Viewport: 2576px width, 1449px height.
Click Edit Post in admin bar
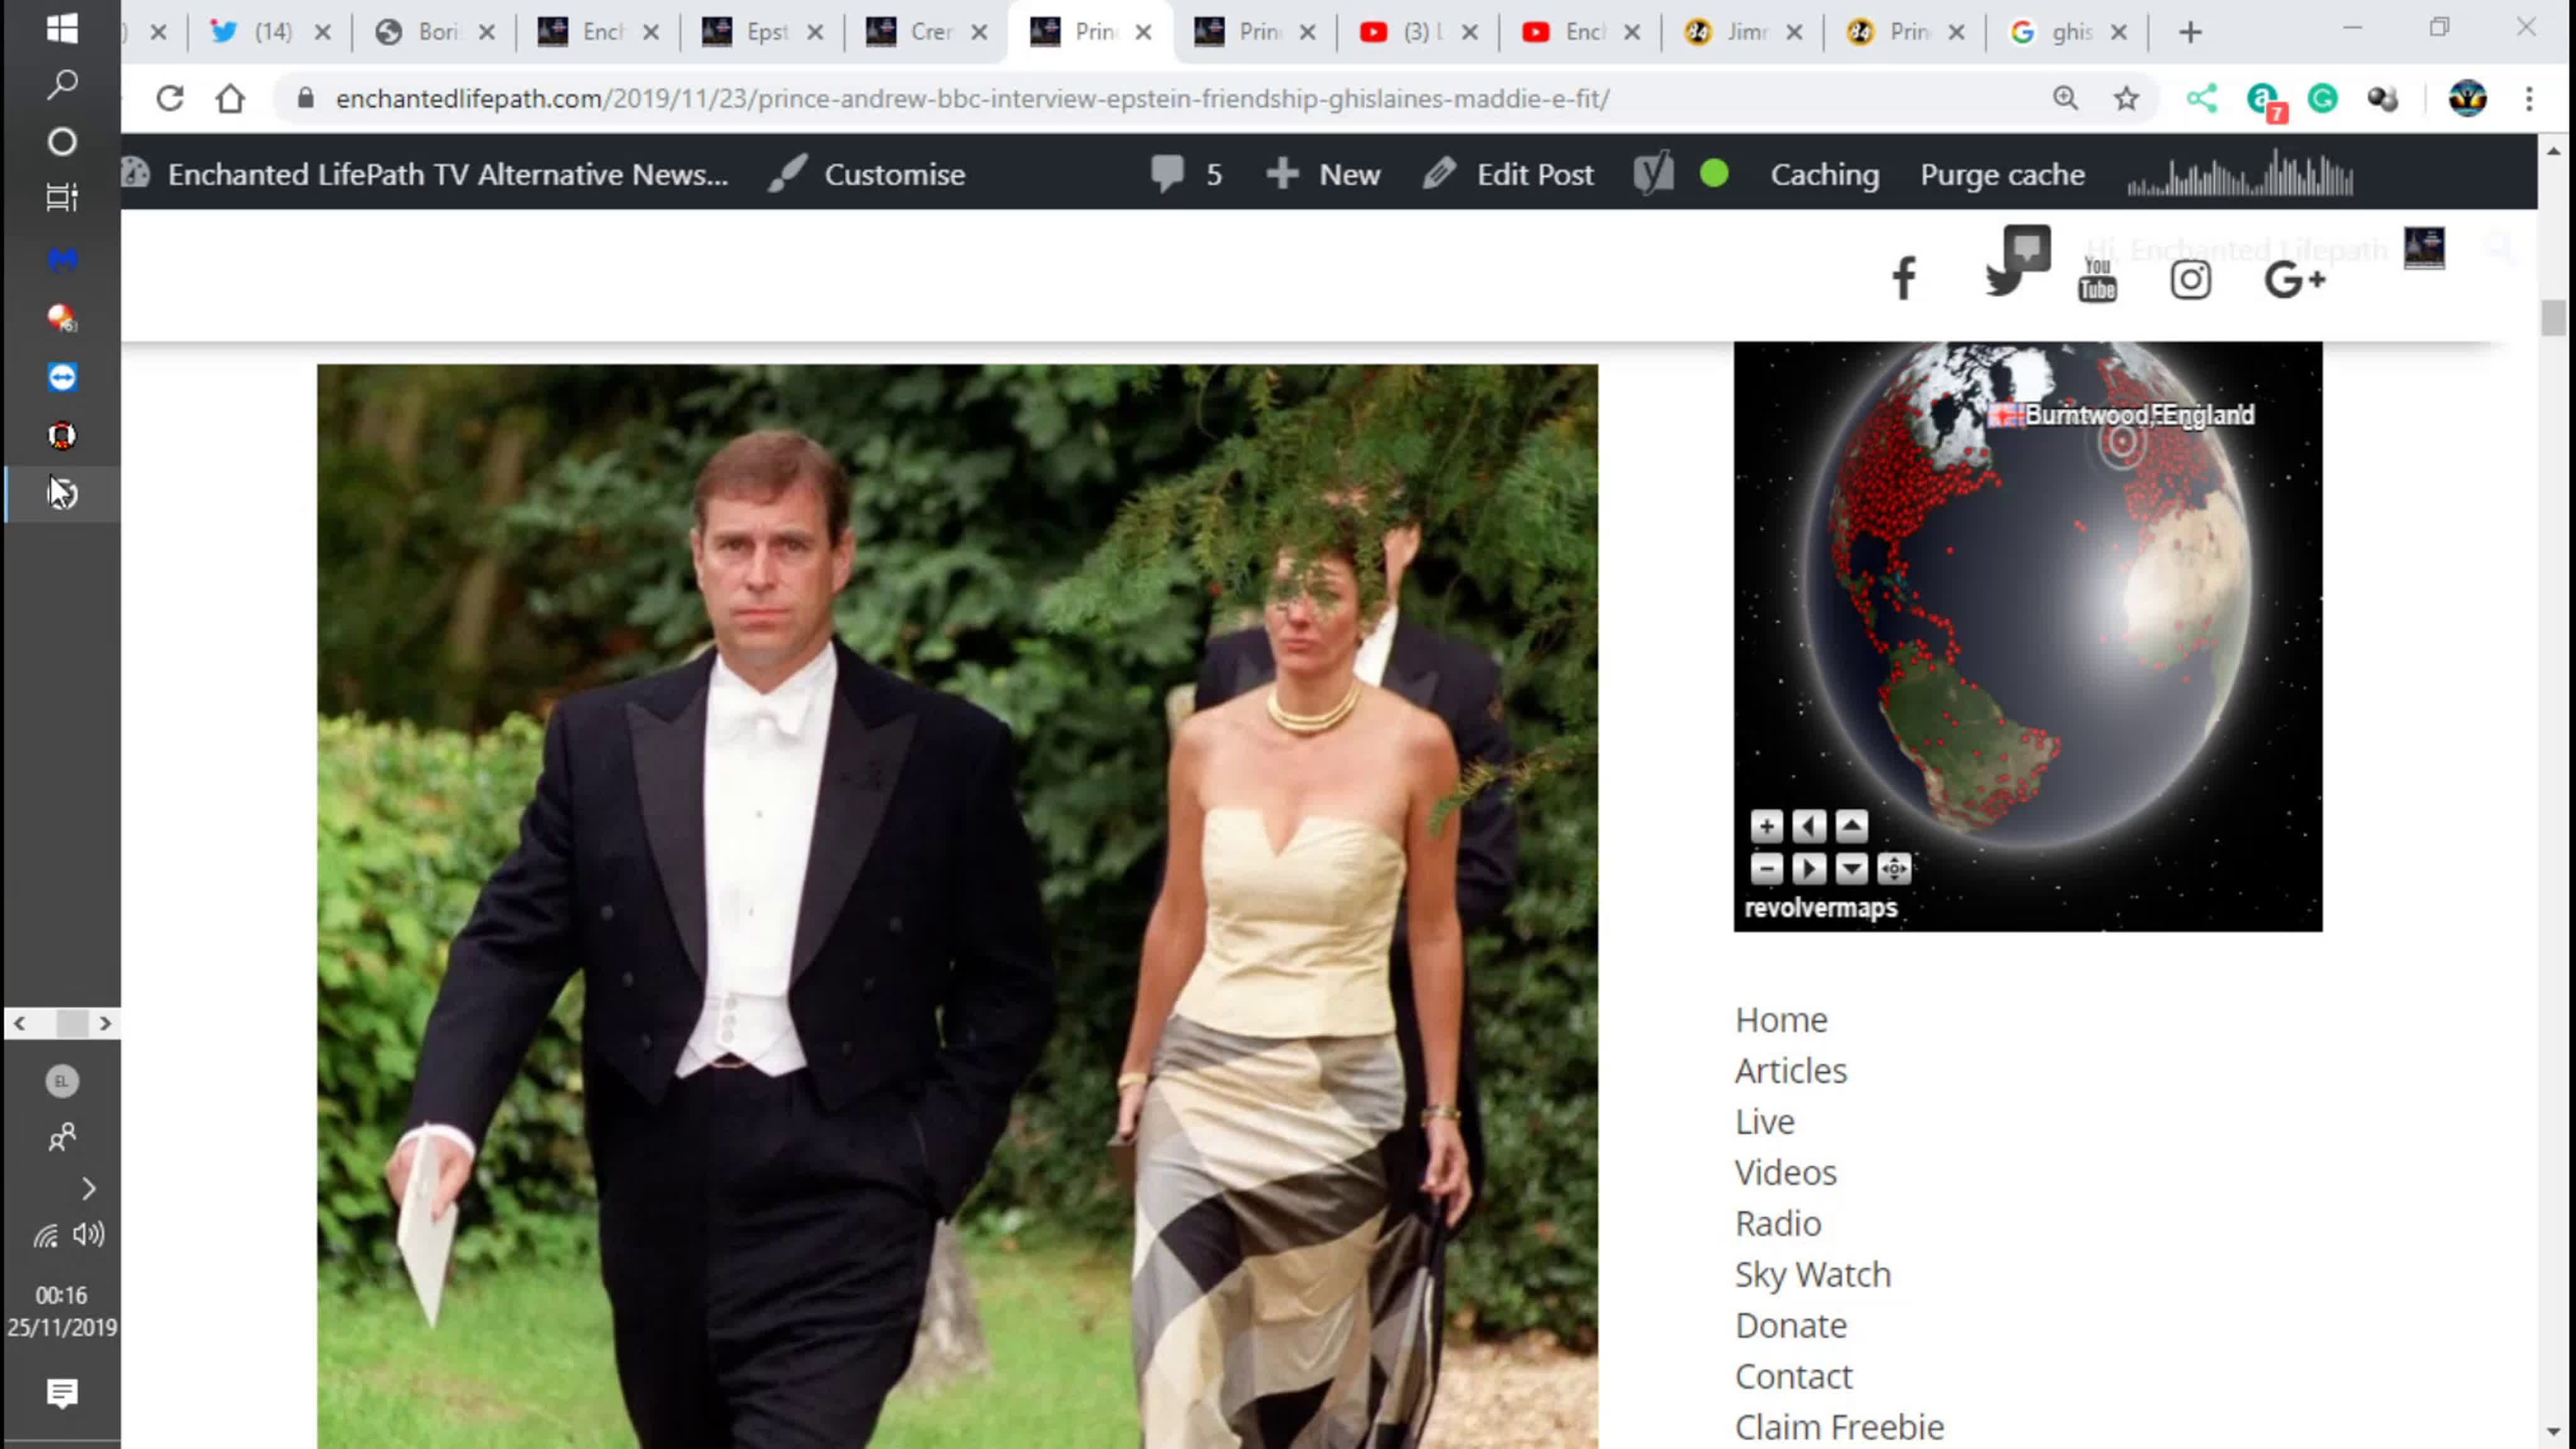coord(1508,174)
